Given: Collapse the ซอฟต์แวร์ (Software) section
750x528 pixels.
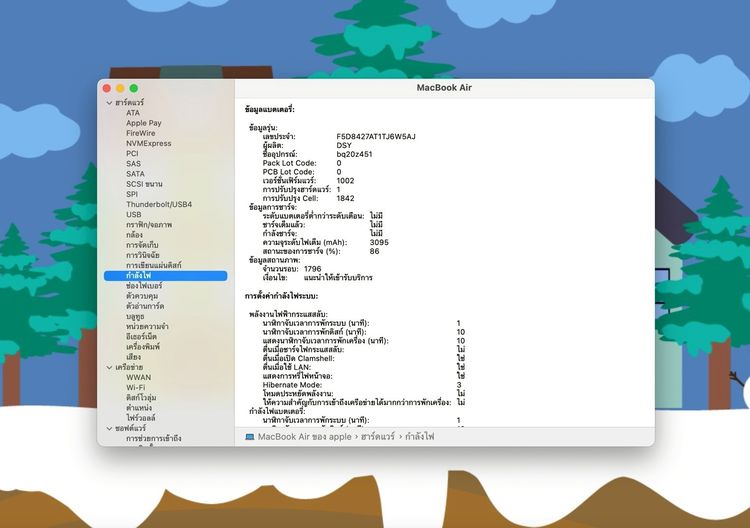Looking at the screenshot, I should [109, 428].
